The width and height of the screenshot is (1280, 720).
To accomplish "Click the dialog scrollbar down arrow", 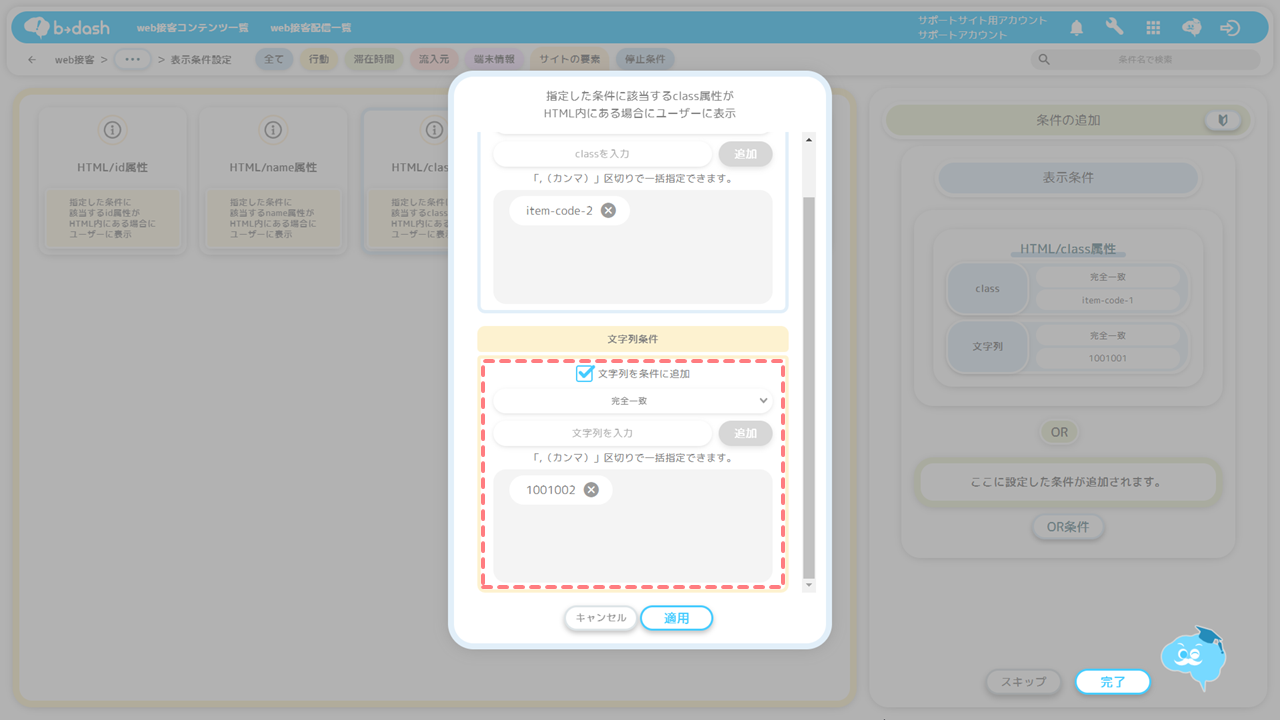I will 809,584.
